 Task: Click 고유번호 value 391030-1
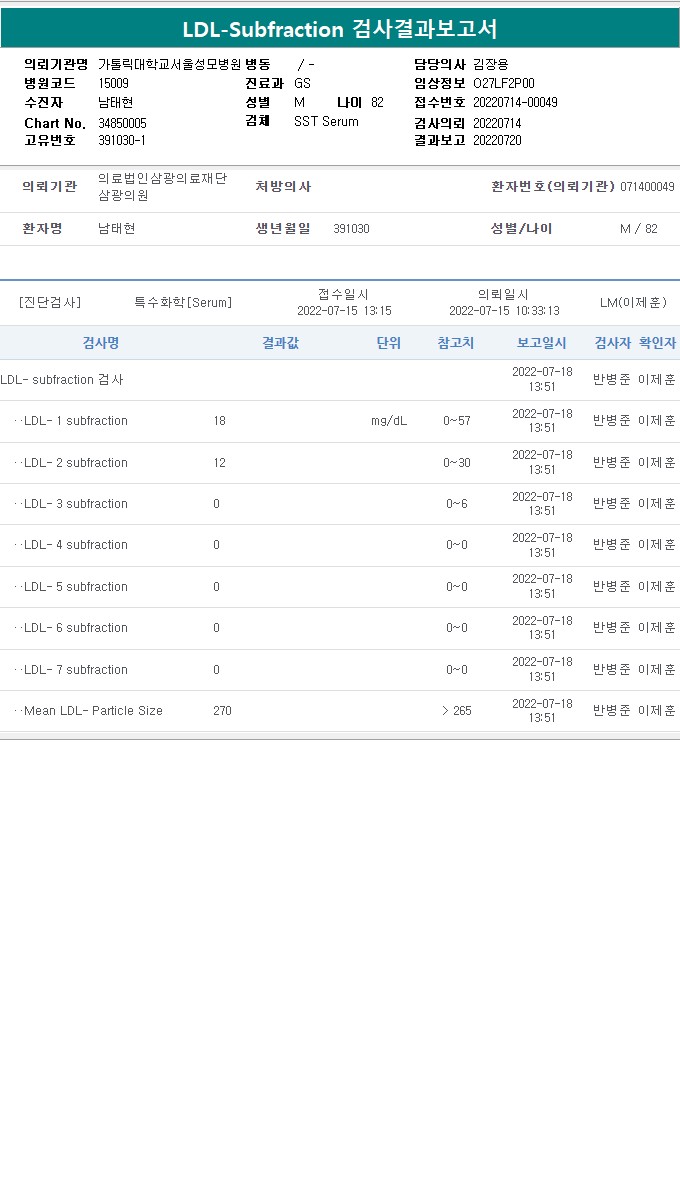tap(122, 140)
